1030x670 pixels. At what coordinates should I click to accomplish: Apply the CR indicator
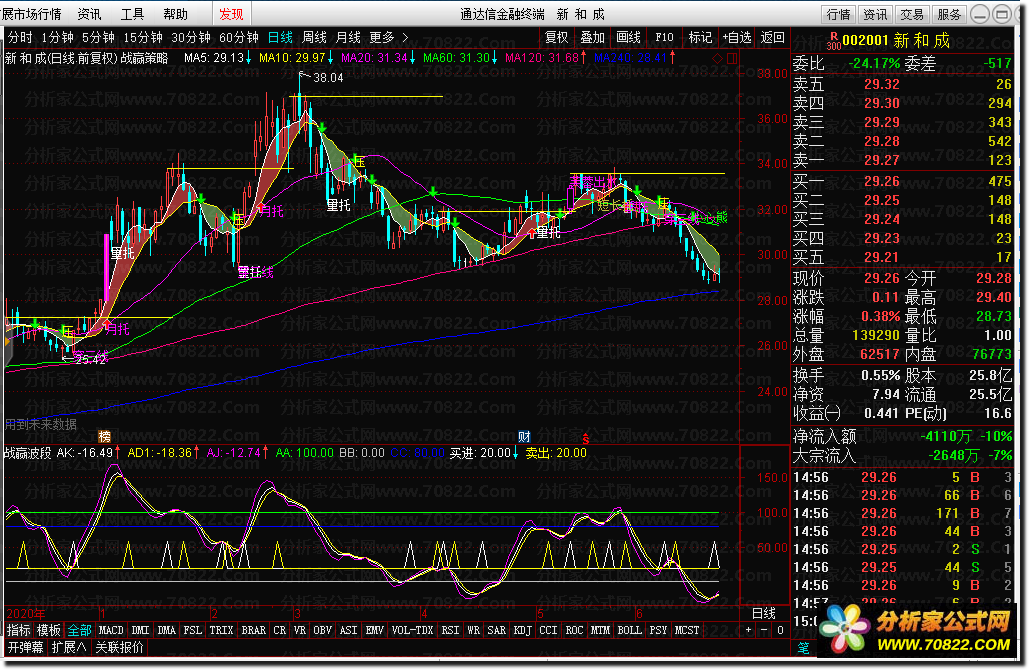point(280,630)
